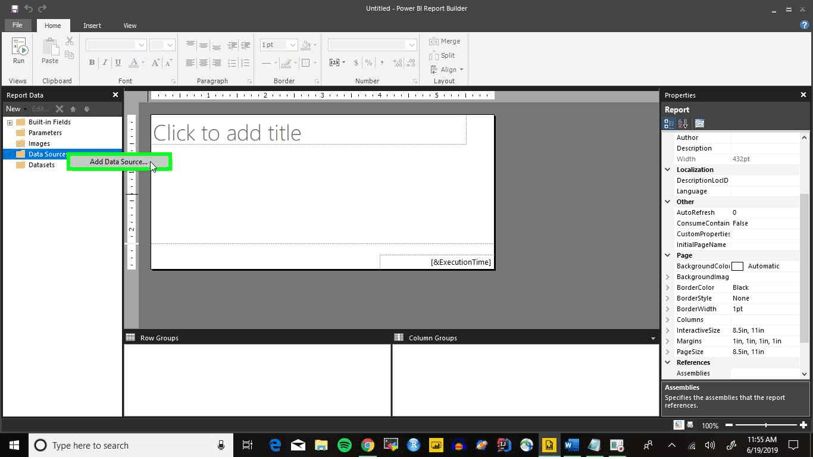Image resolution: width=814 pixels, height=459 pixels.
Task: Click the currency dollar format icon
Action: (x=356, y=63)
